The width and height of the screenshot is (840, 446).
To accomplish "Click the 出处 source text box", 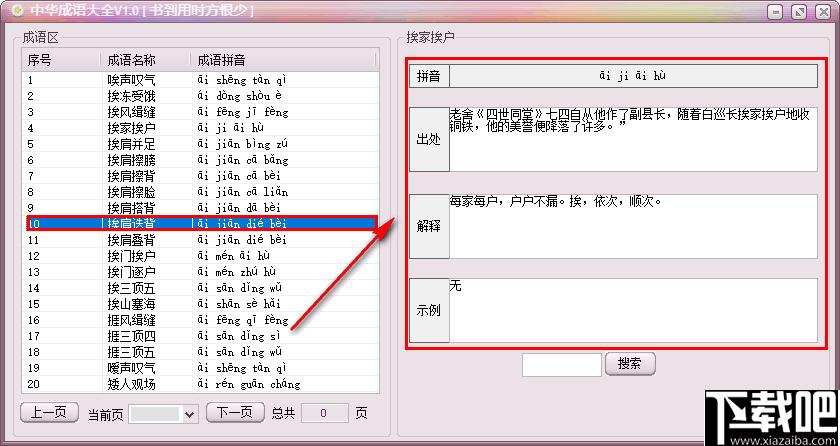I will click(x=633, y=139).
